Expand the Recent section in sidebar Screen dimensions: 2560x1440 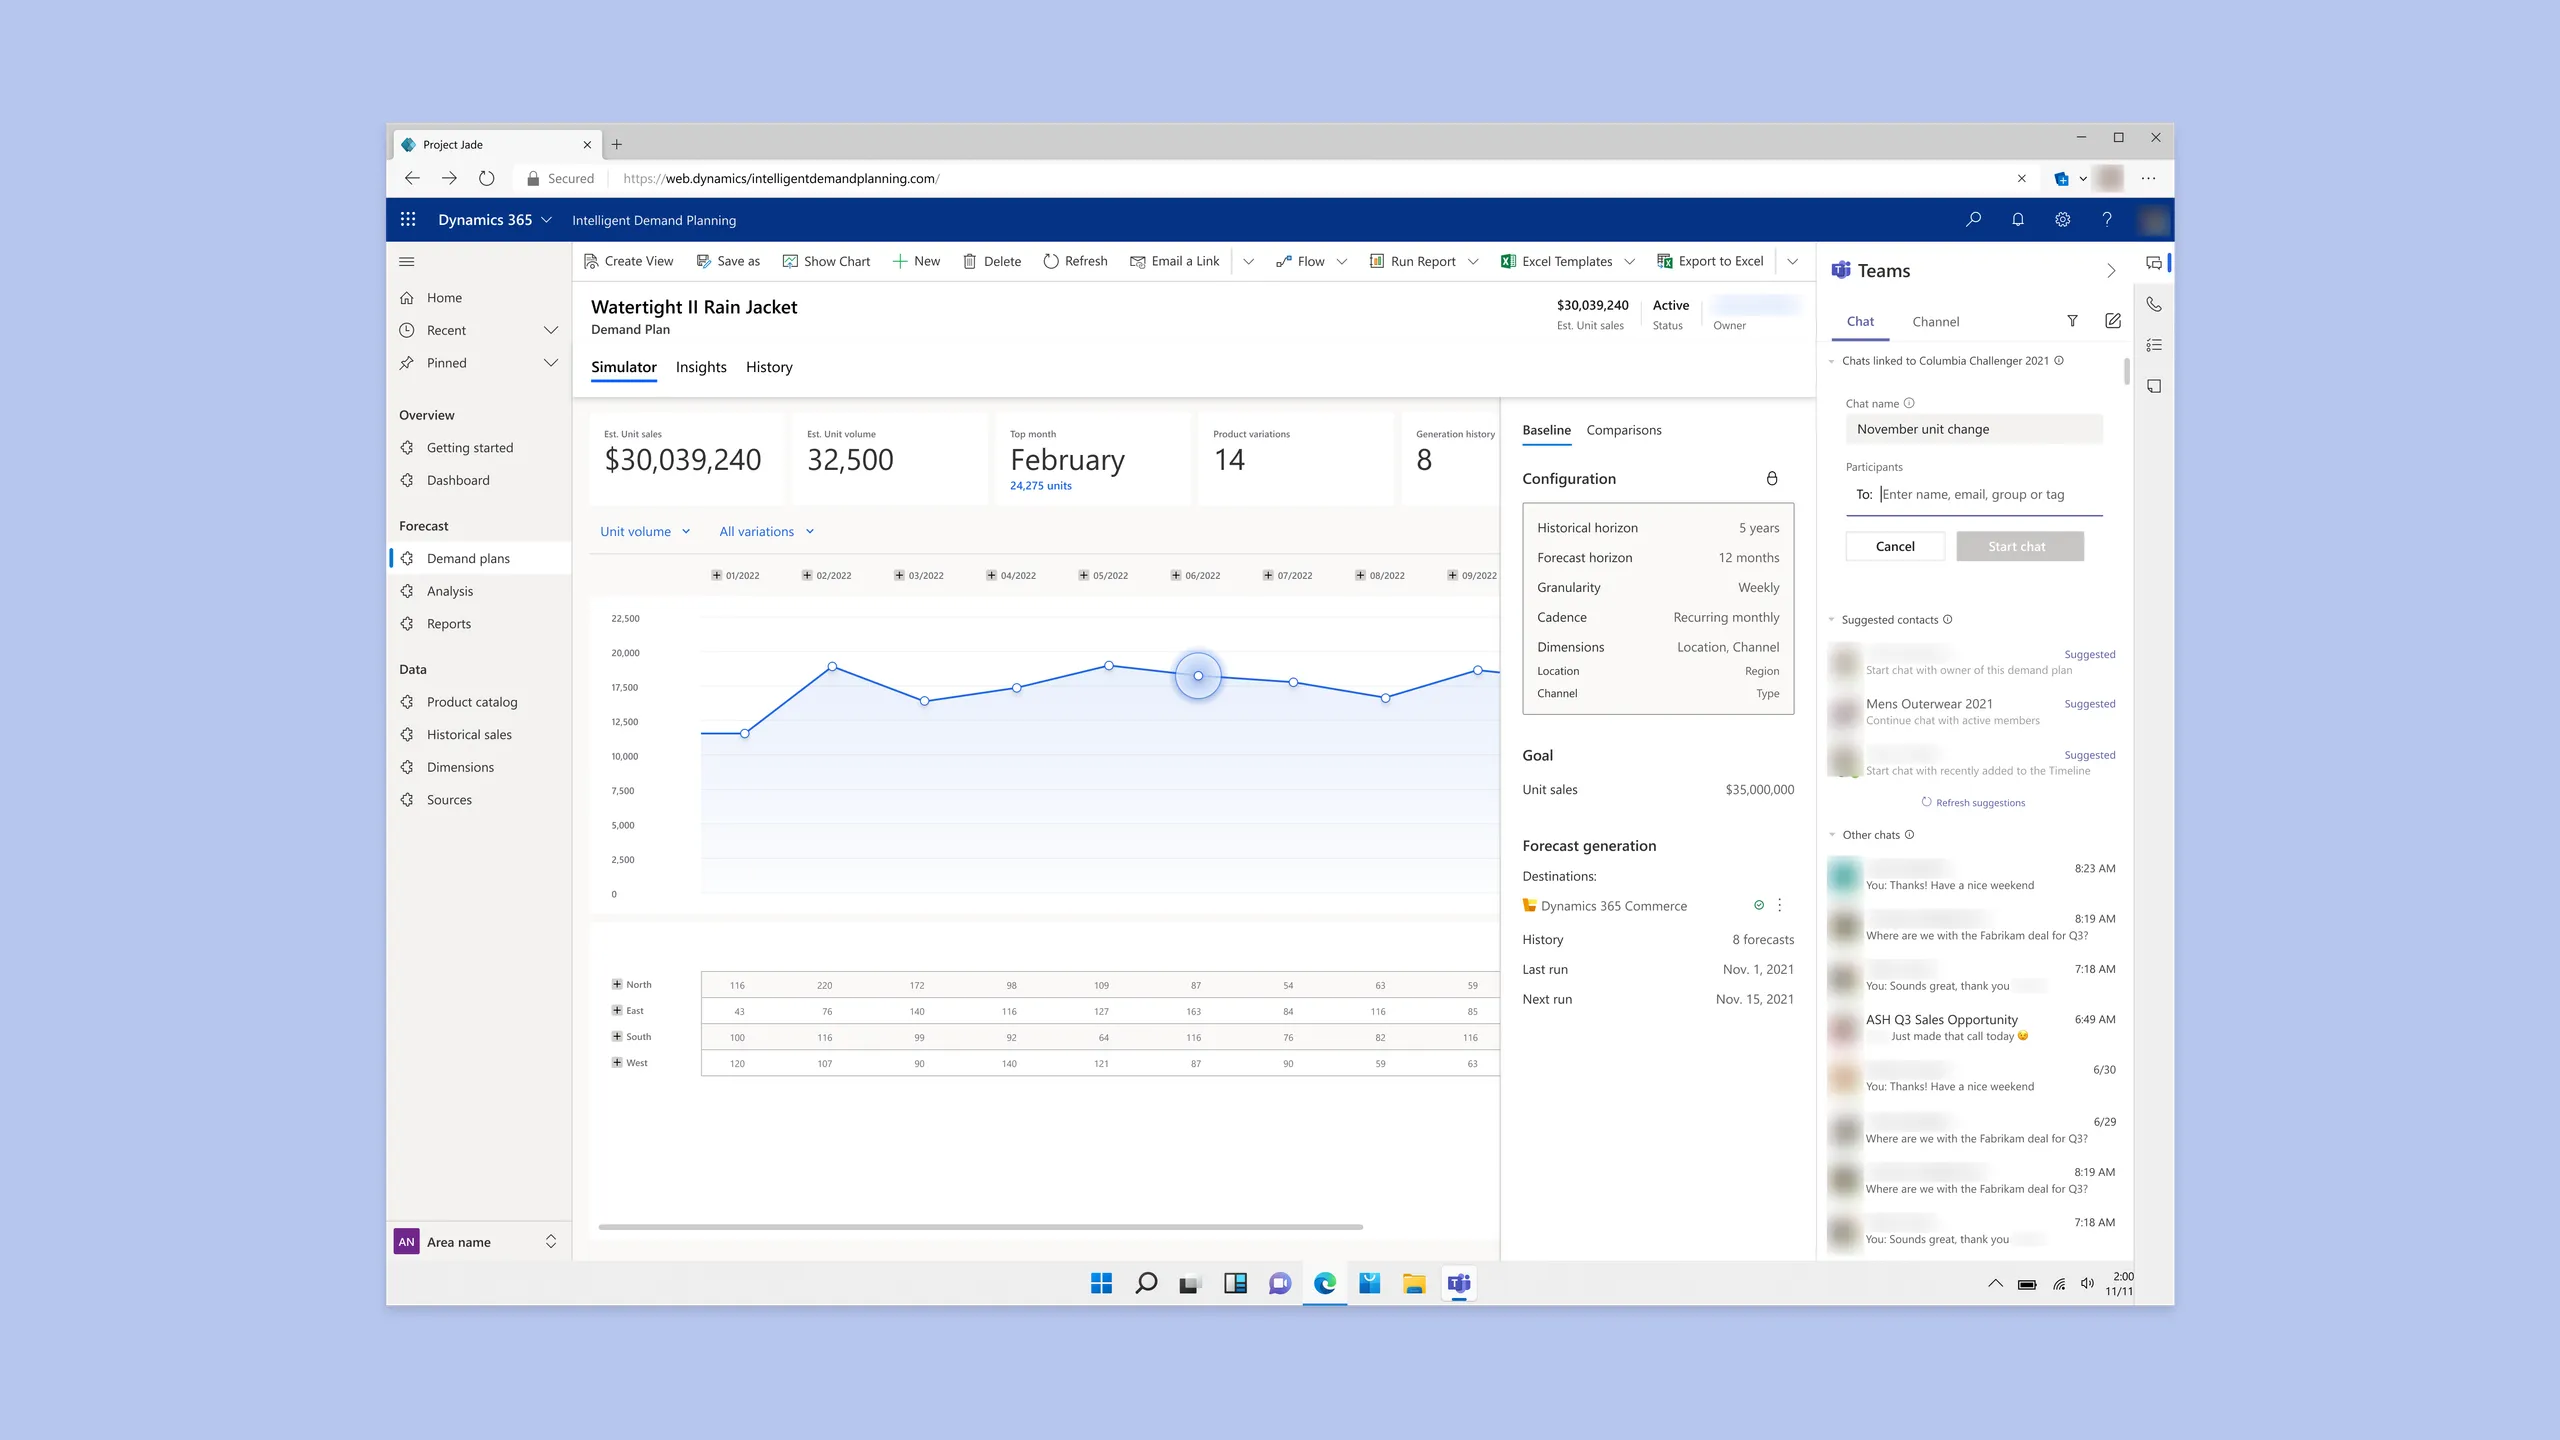tap(551, 330)
